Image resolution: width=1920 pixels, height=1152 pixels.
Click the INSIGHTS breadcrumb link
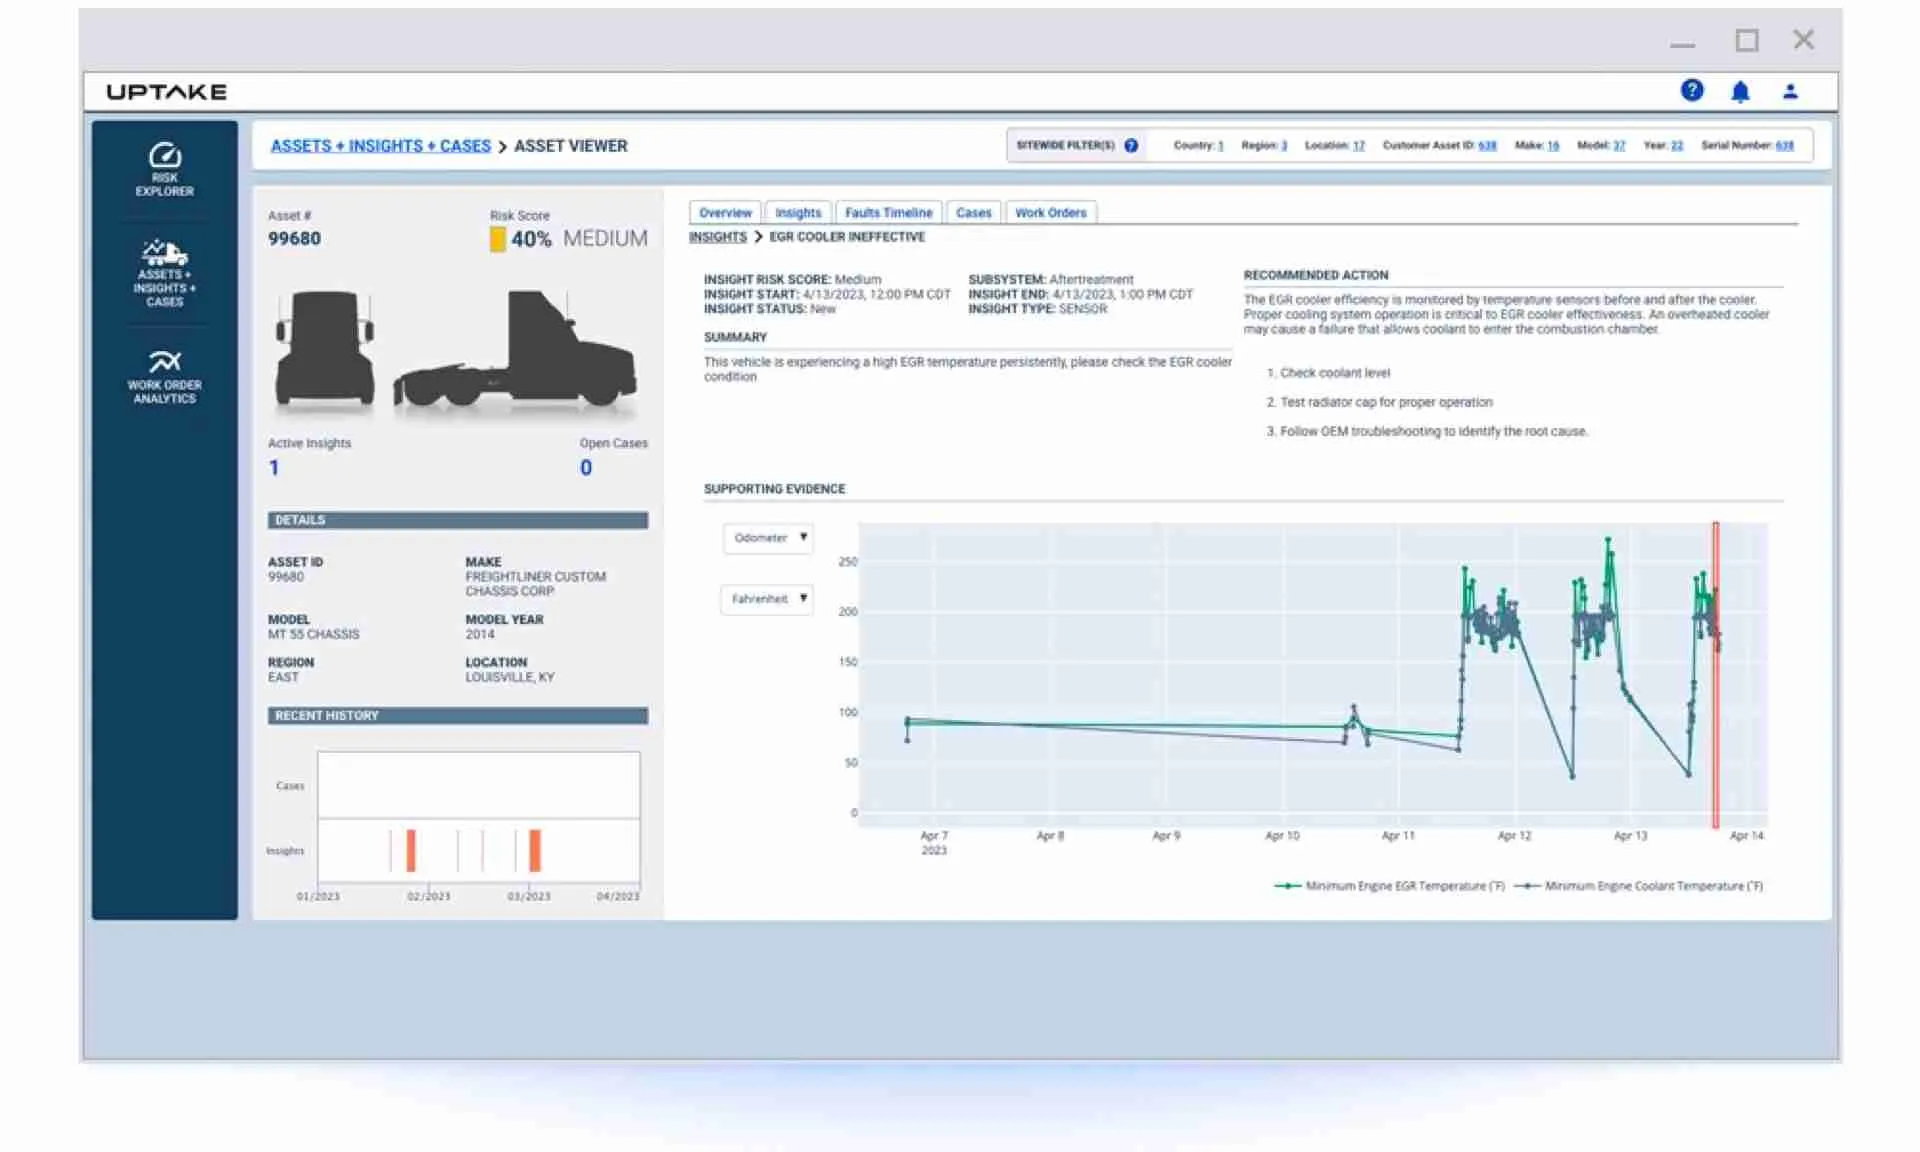(x=718, y=237)
